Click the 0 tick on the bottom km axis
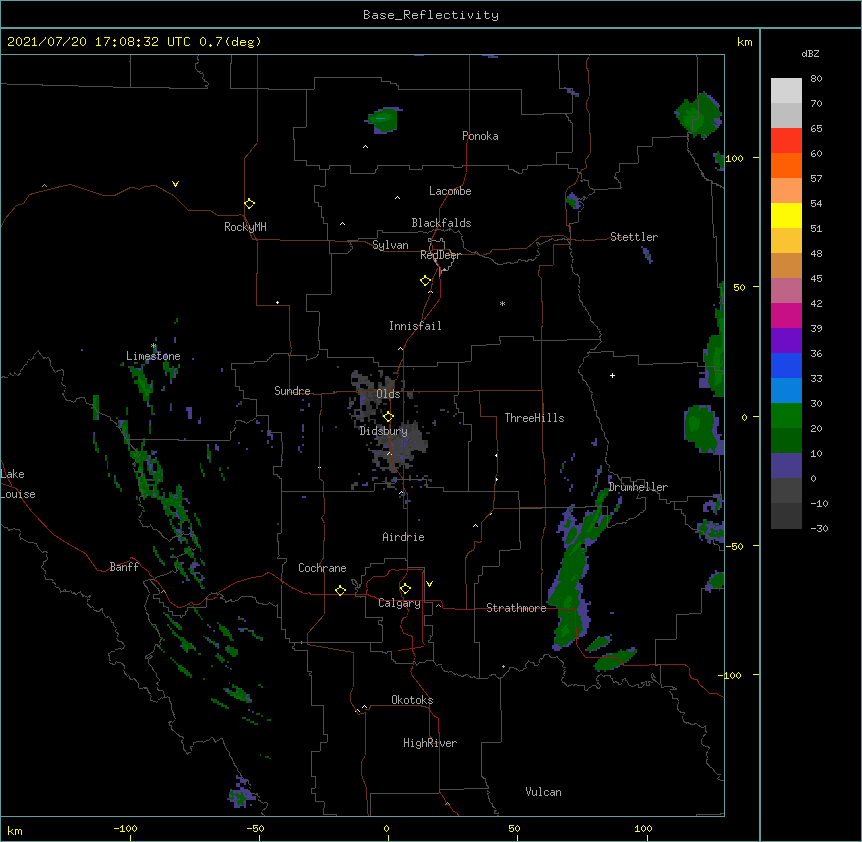862x842 pixels. point(386,829)
